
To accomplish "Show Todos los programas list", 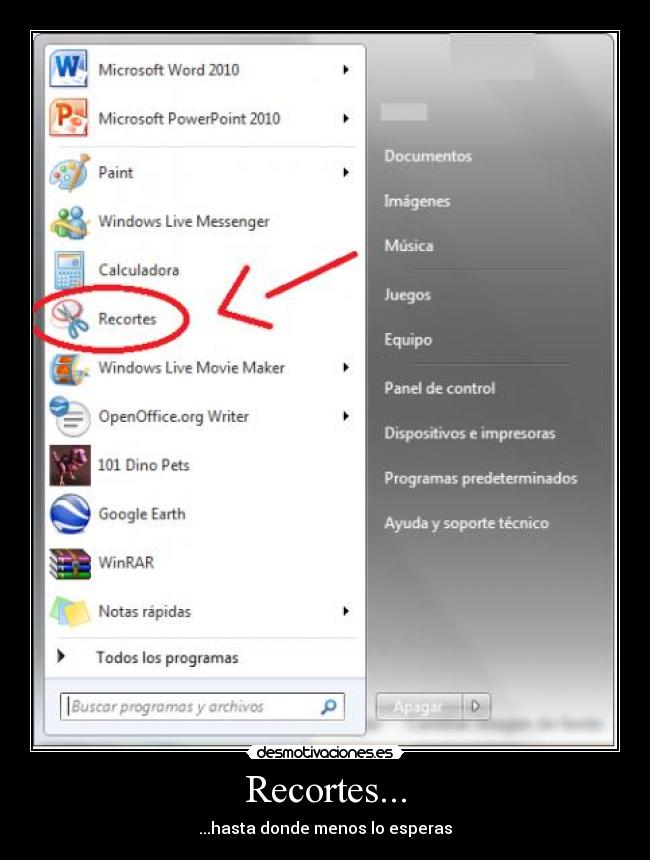I will (x=166, y=658).
